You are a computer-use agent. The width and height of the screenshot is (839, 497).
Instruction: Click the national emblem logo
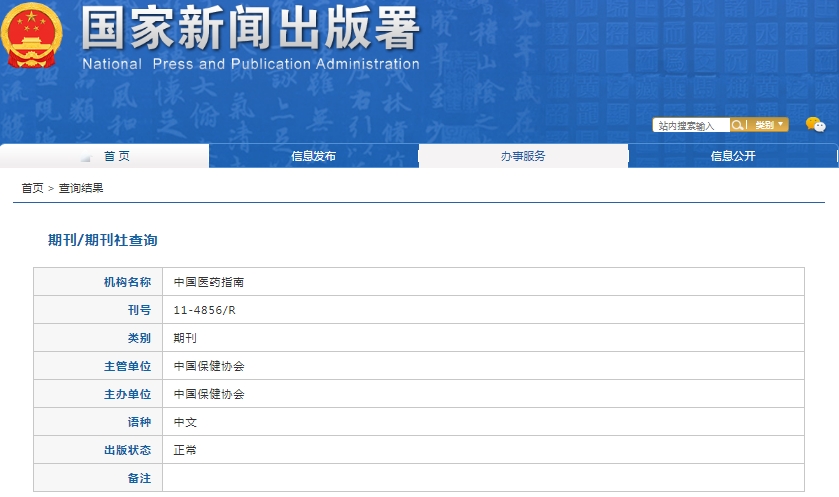[33, 38]
